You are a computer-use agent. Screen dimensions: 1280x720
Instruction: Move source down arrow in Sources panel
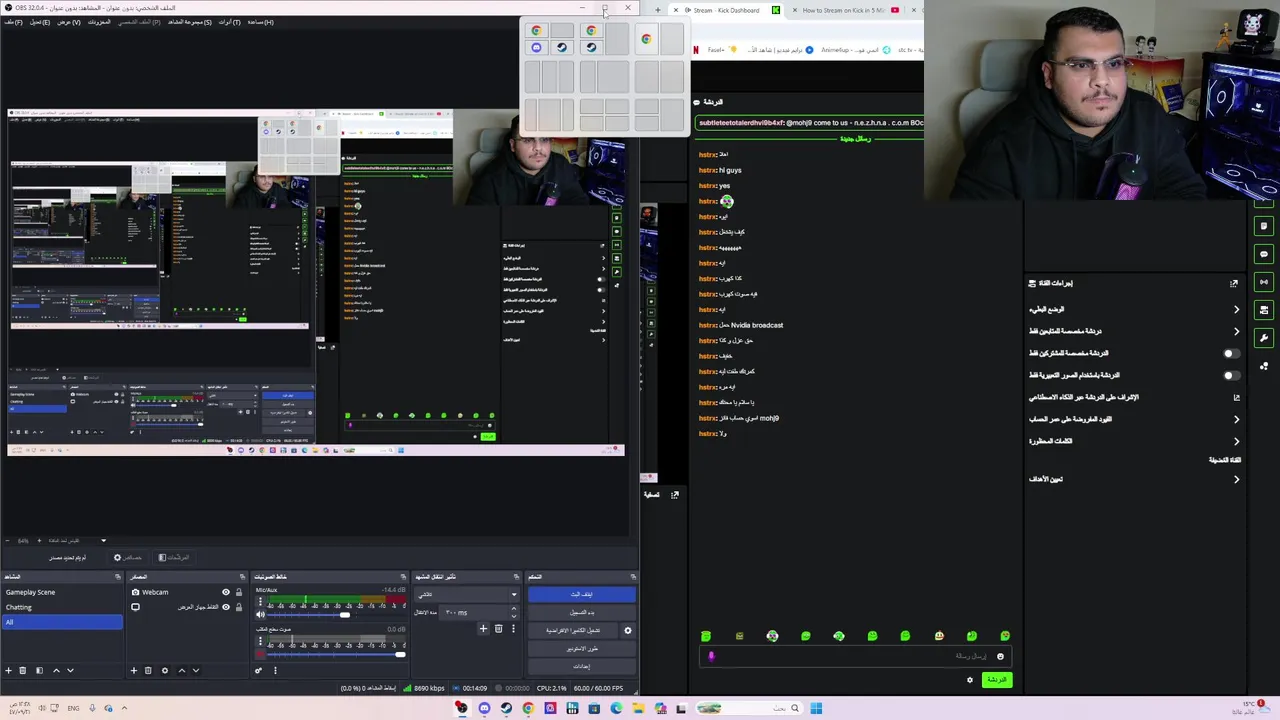point(196,670)
